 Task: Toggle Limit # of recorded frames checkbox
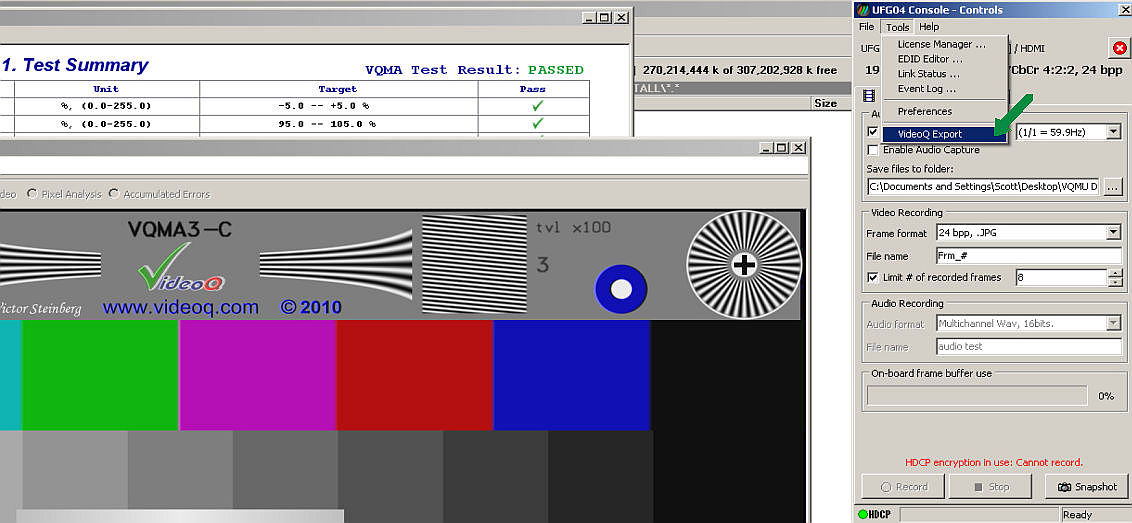point(873,277)
